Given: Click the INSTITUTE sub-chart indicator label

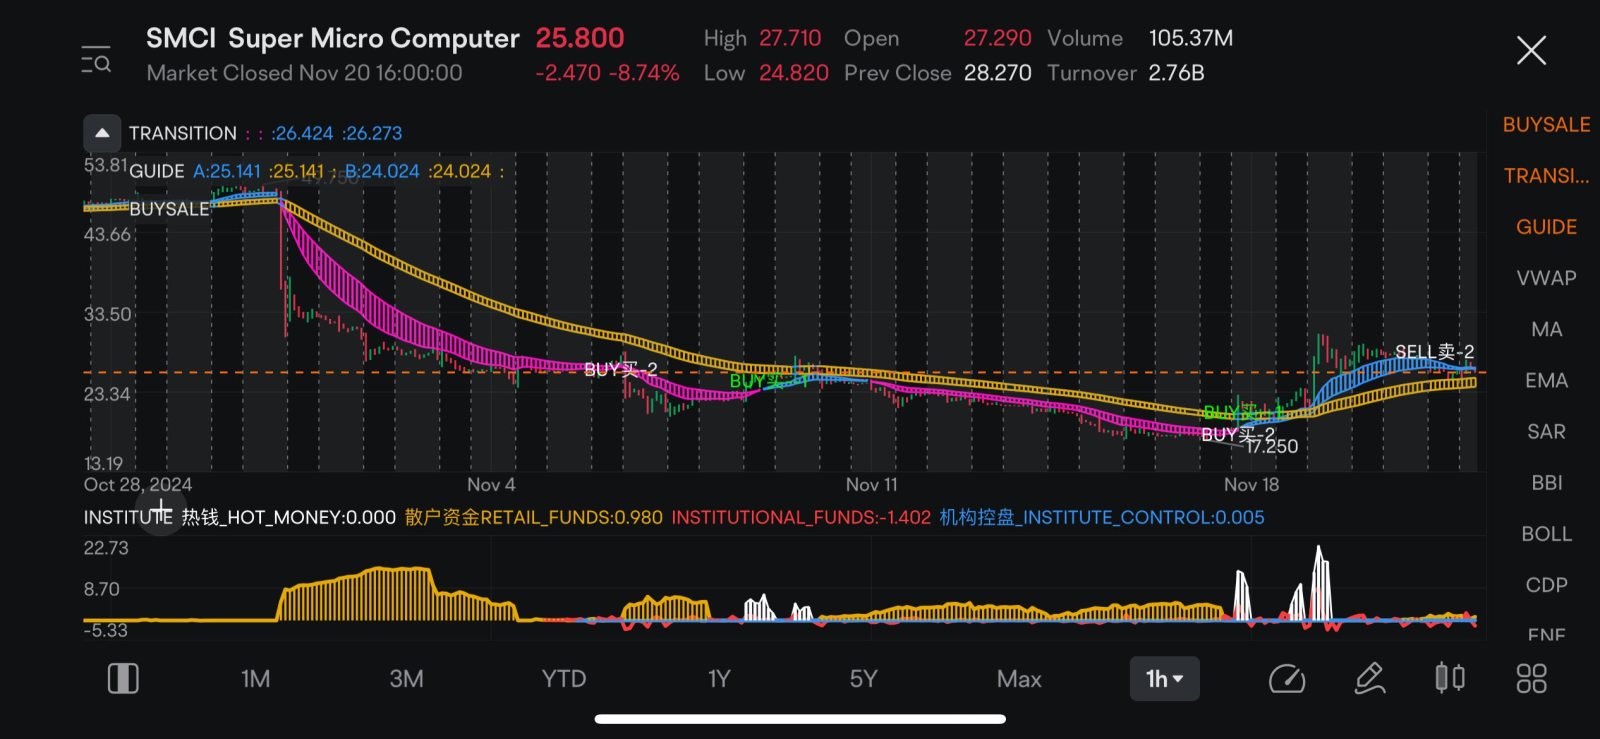Looking at the screenshot, I should 128,517.
